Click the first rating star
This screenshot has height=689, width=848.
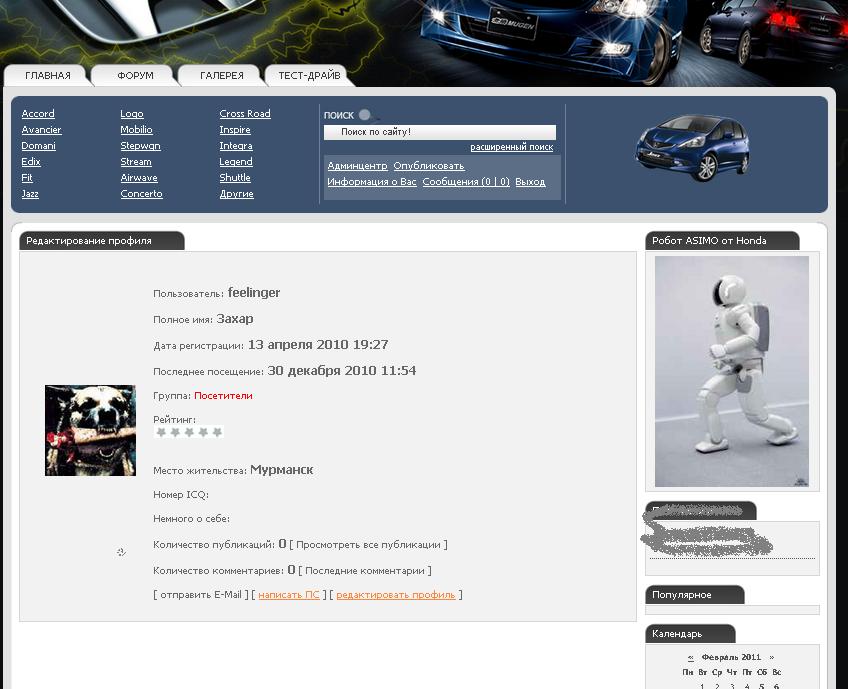[x=161, y=432]
